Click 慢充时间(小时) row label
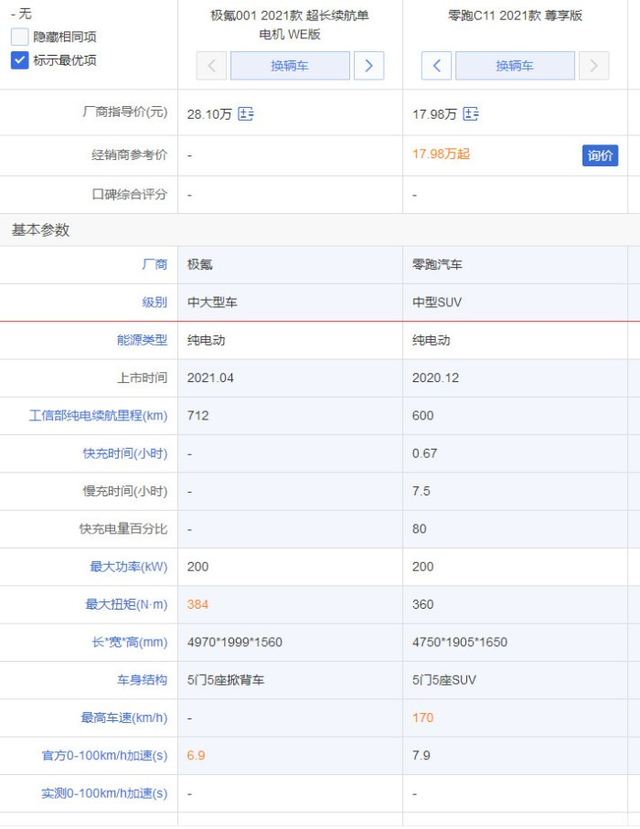Screen dimensions: 640x829 pyautogui.click(x=125, y=491)
